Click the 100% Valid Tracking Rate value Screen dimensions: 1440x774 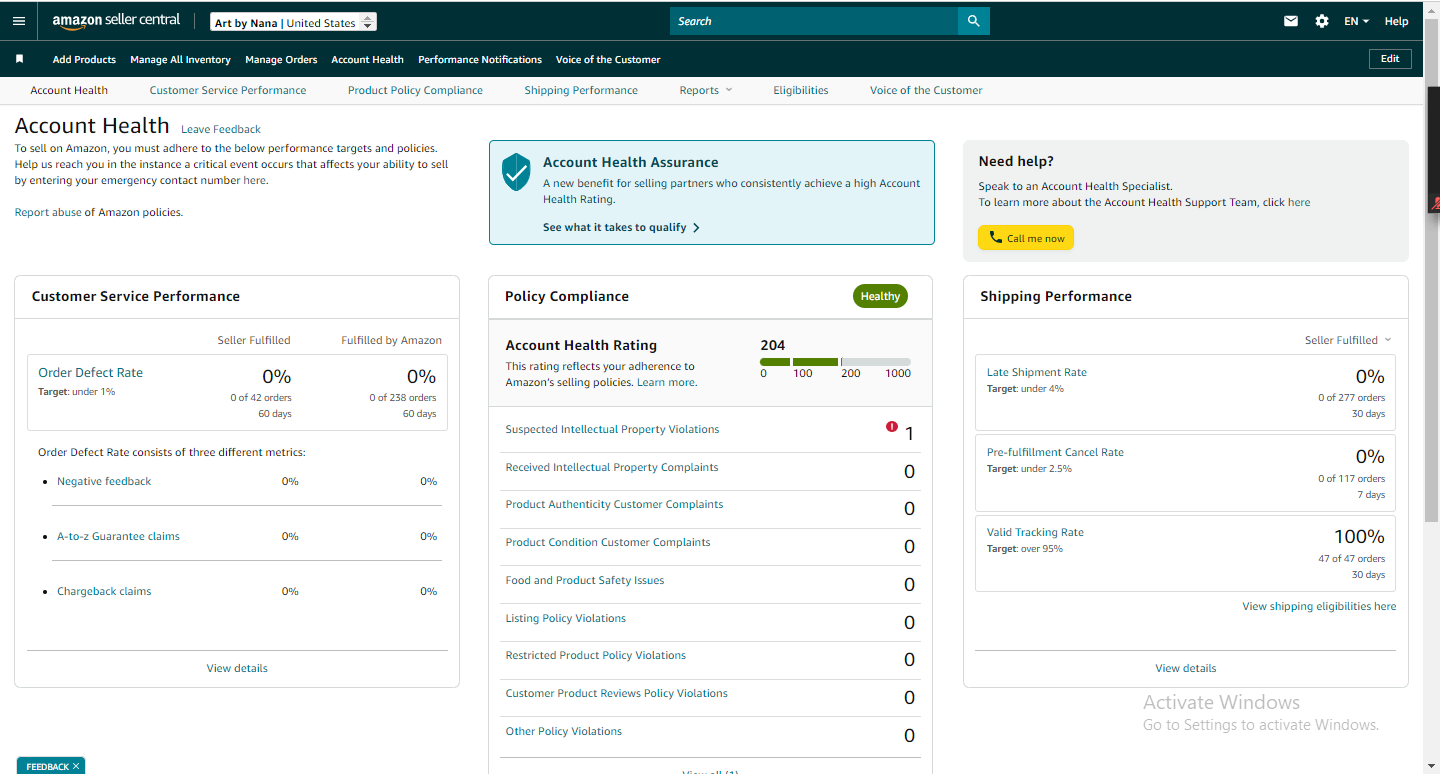click(1359, 537)
